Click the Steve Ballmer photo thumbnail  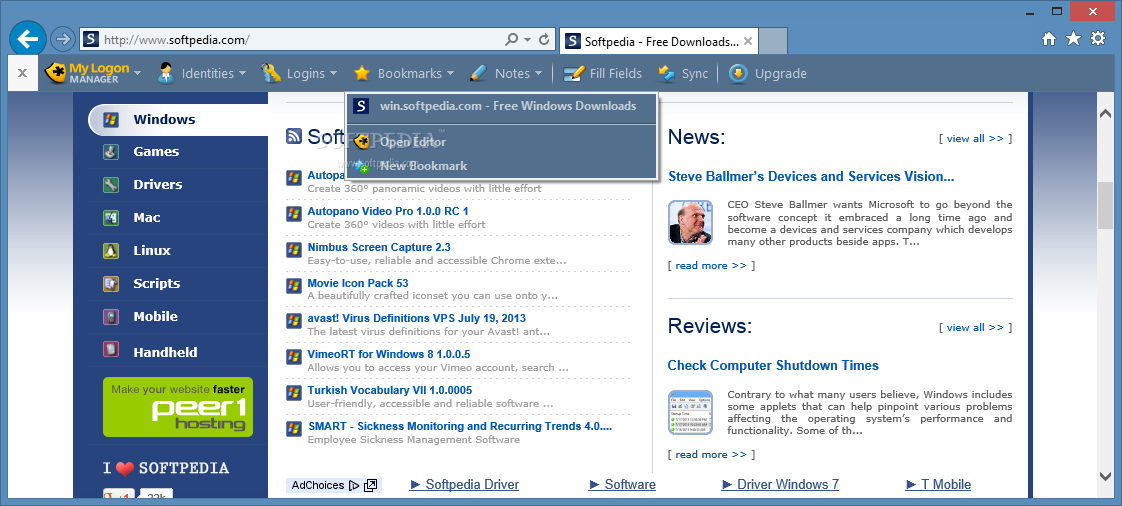tap(691, 222)
